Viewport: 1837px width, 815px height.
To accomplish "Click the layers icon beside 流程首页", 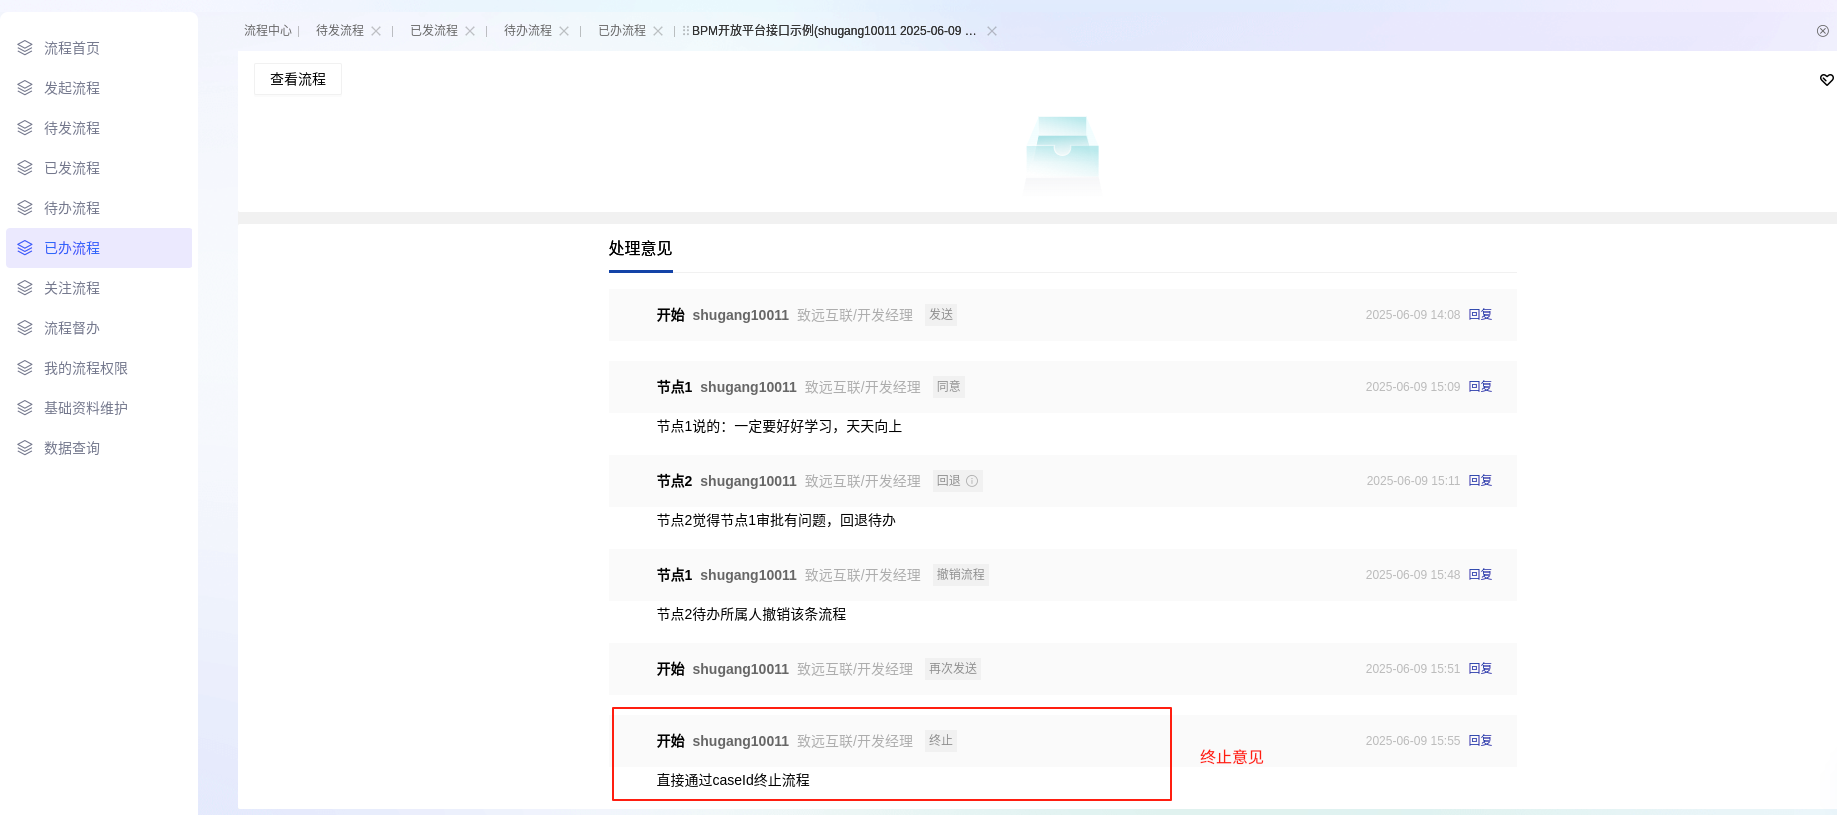I will click(x=25, y=48).
